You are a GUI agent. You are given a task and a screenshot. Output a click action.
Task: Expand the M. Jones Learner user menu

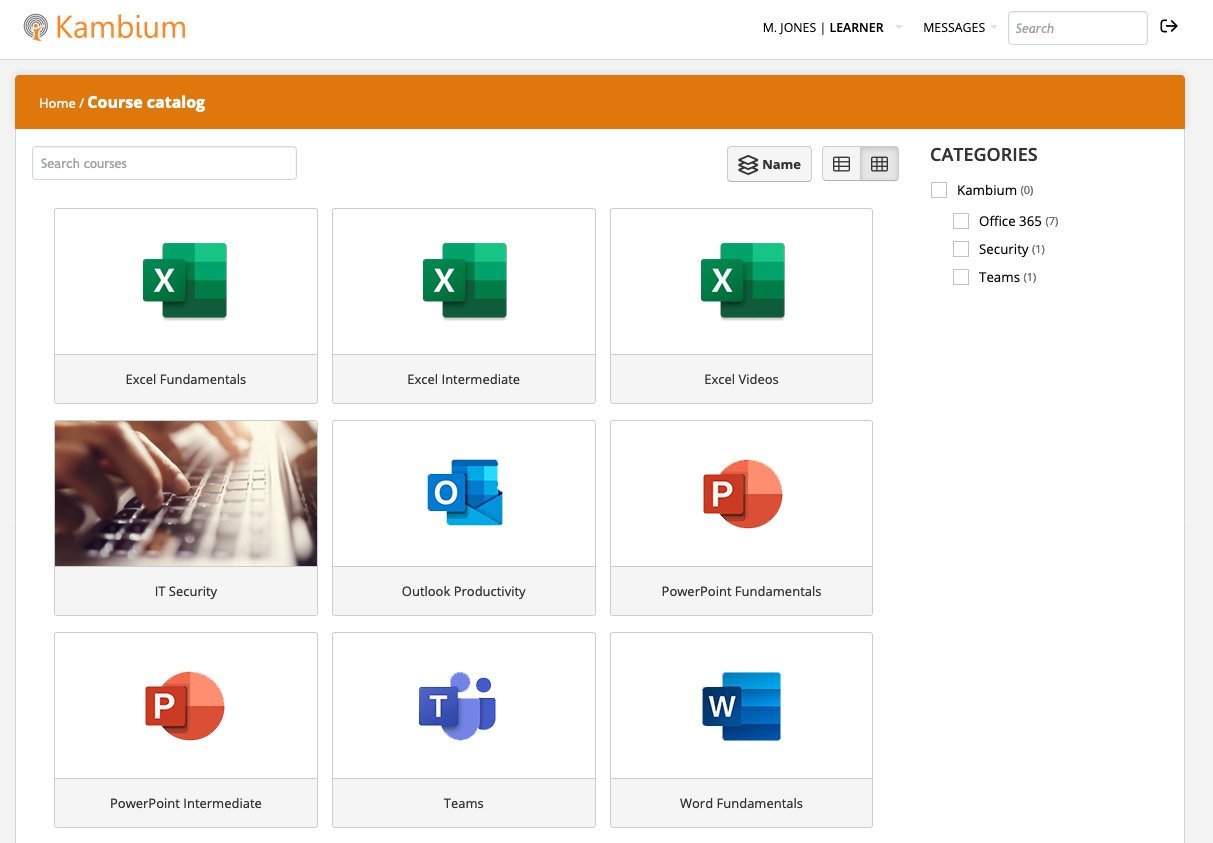click(x=831, y=28)
